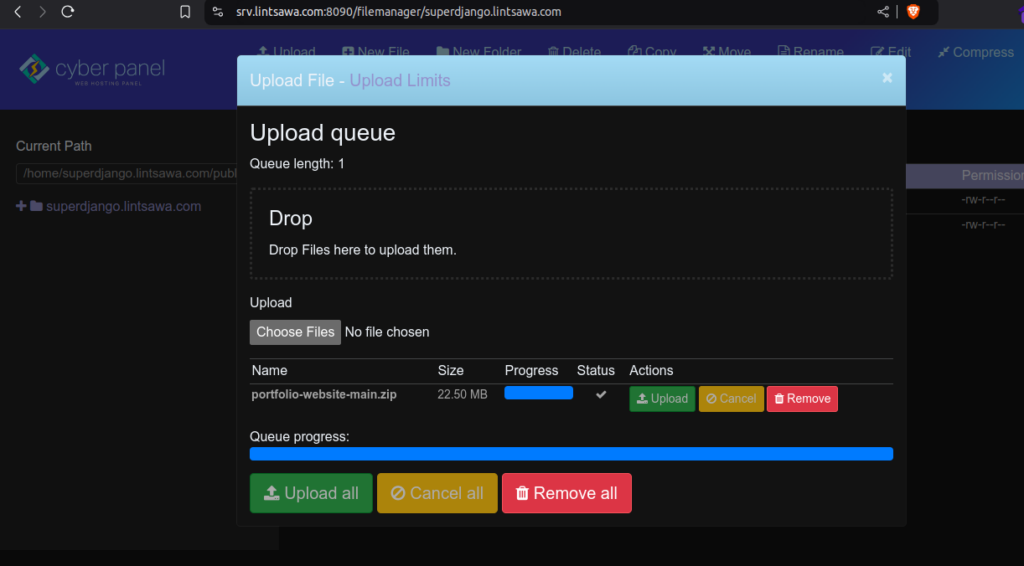Click the file drop zone
1024x566 pixels.
click(x=571, y=234)
